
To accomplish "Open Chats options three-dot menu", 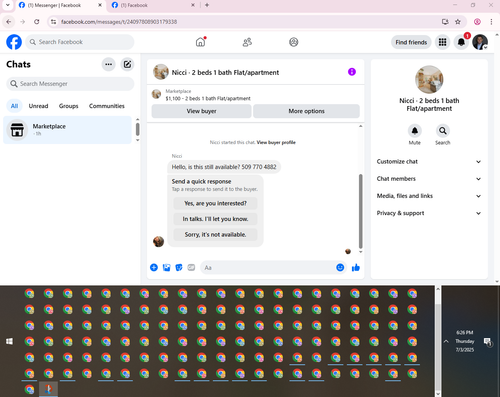I will pyautogui.click(x=108, y=64).
